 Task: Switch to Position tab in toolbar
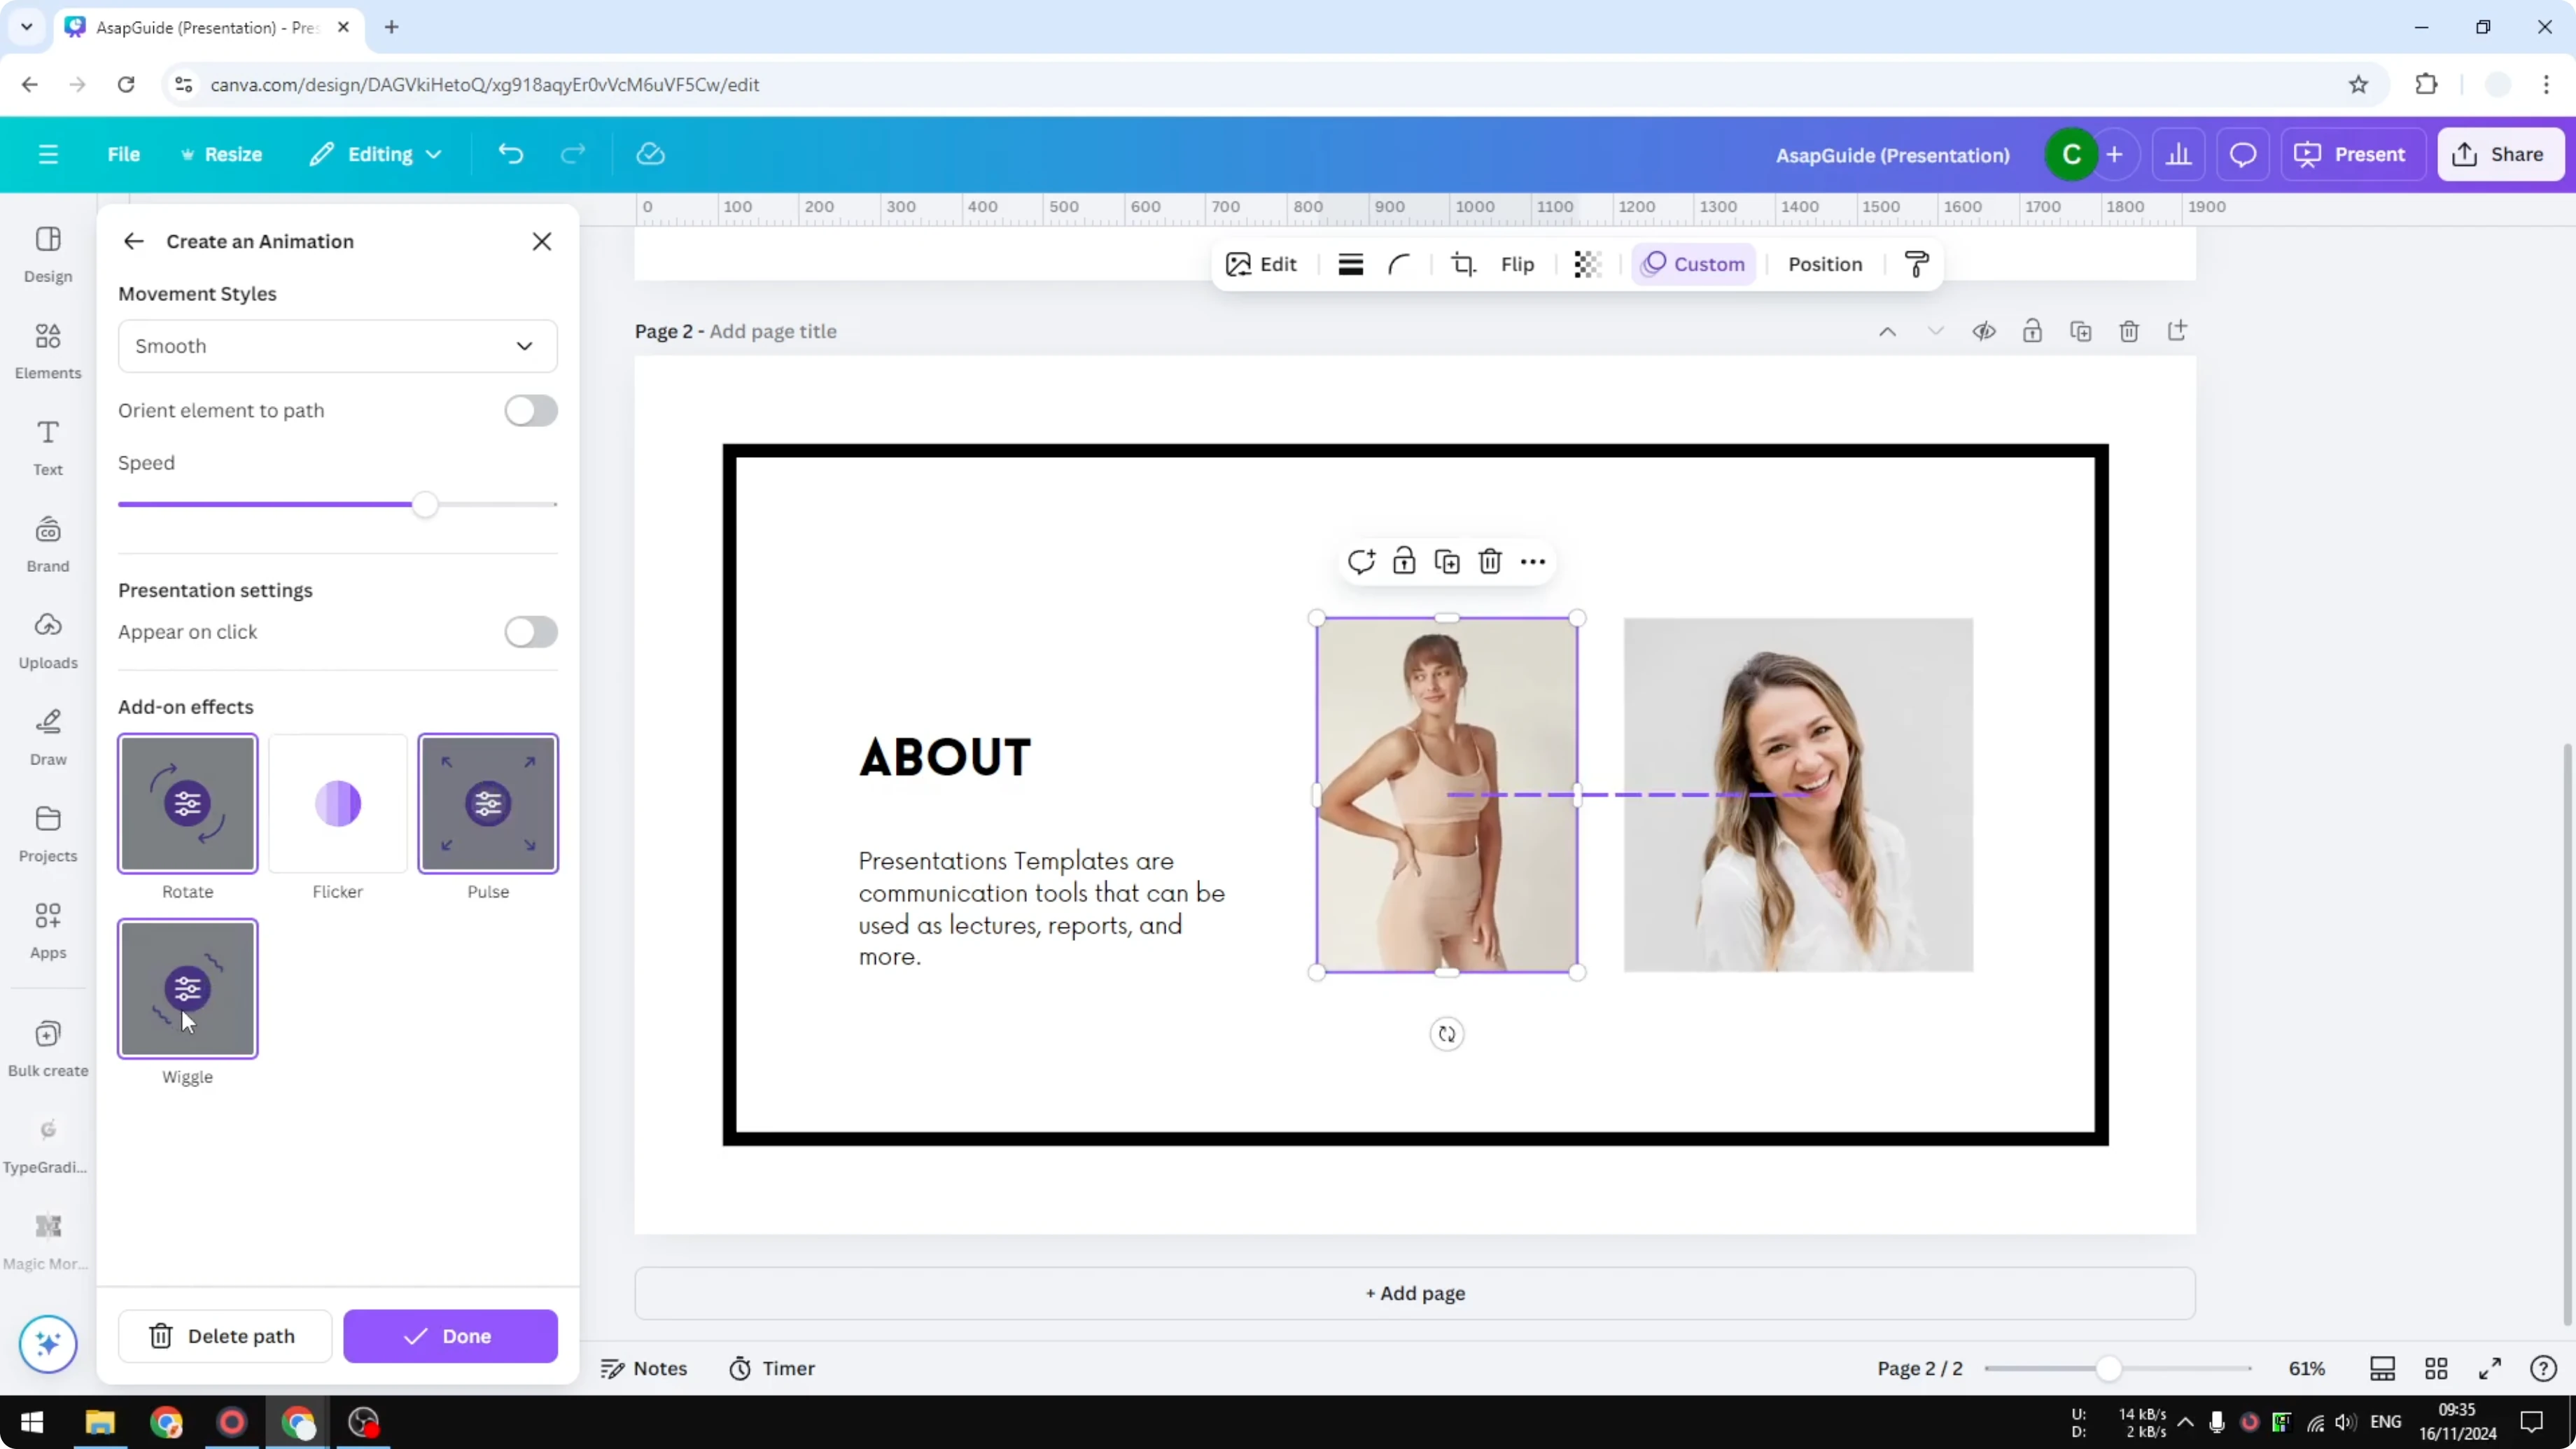(x=1824, y=264)
